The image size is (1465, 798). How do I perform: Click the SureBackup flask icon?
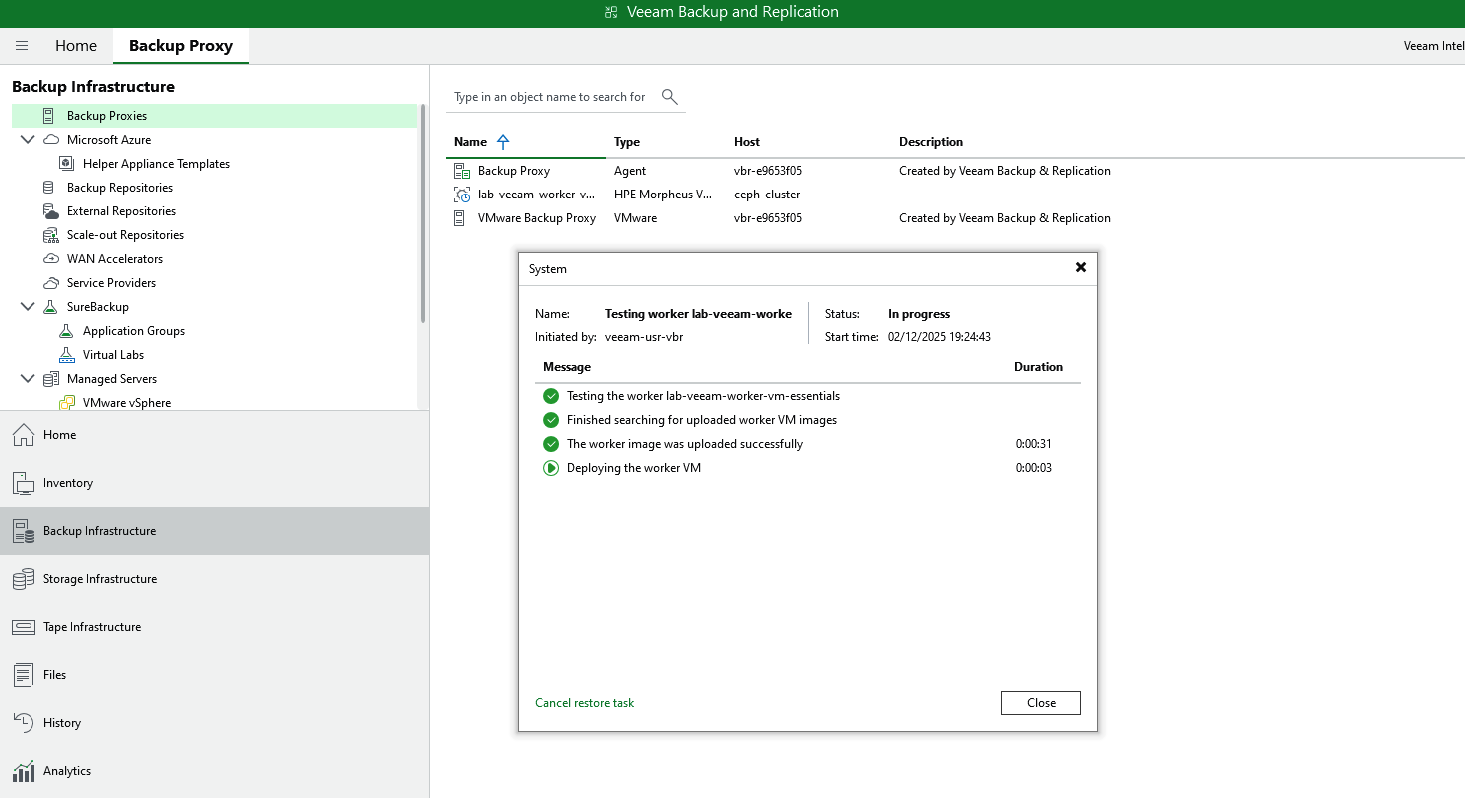point(51,307)
